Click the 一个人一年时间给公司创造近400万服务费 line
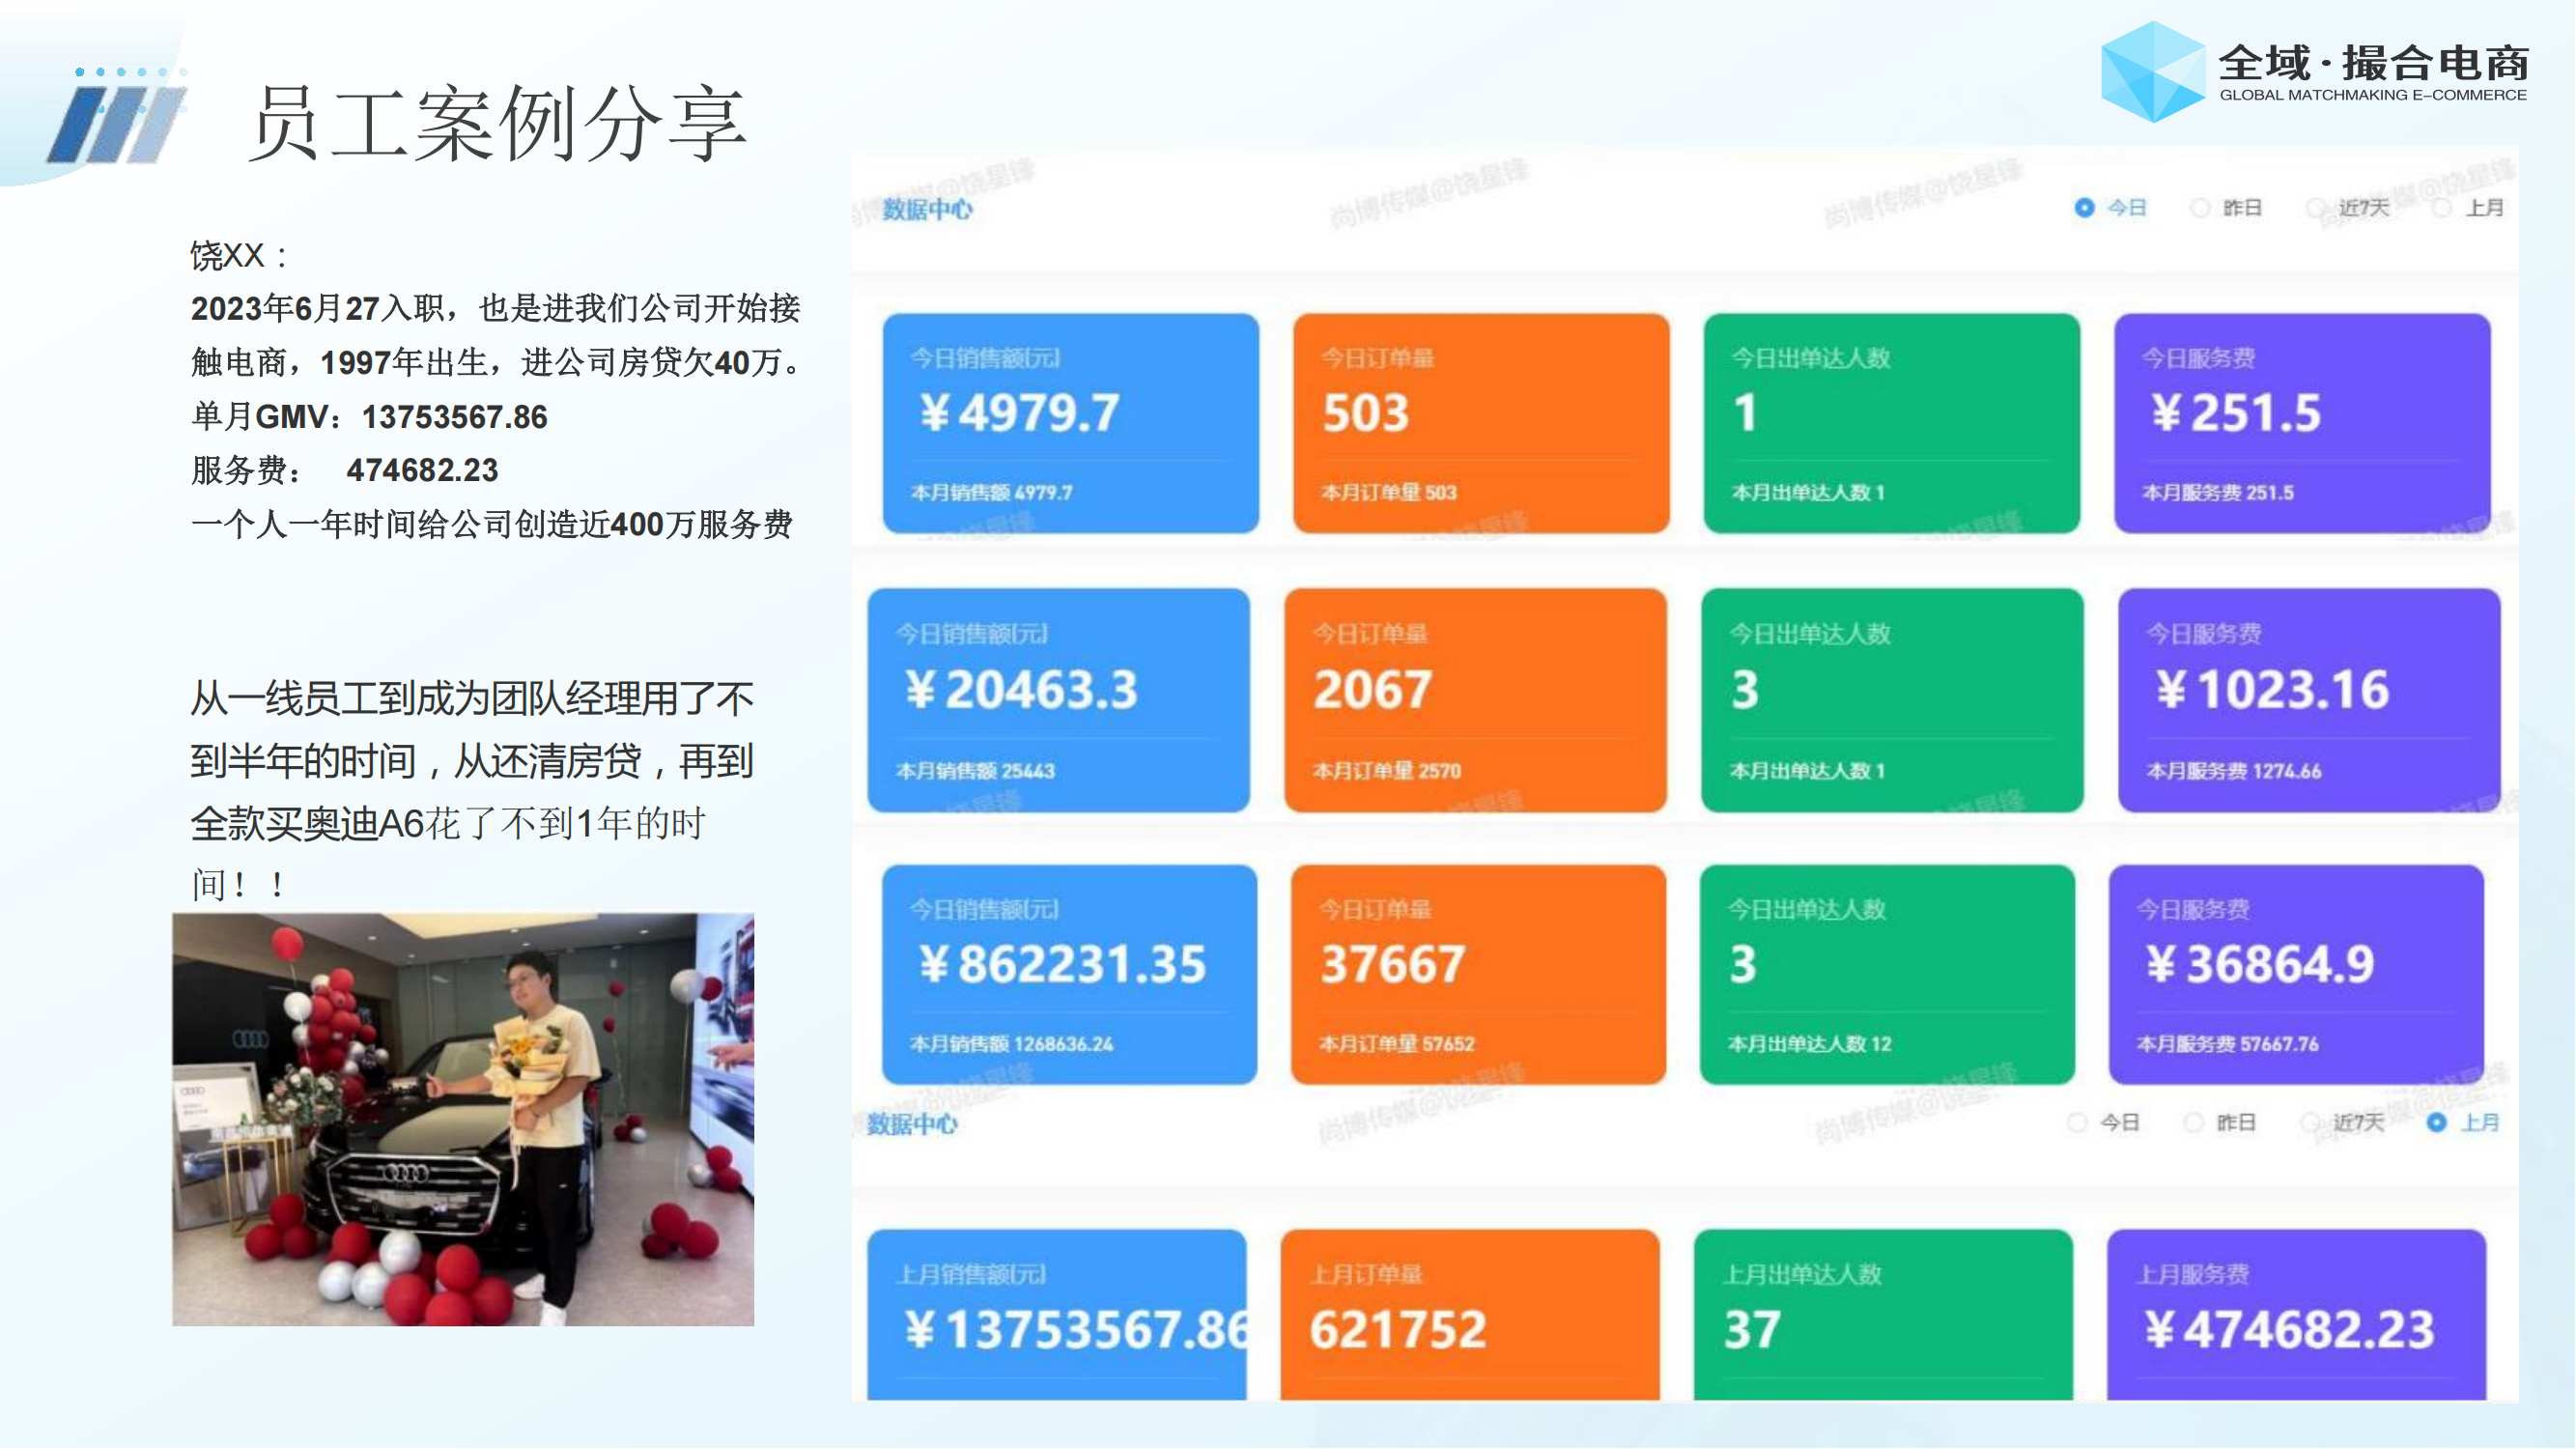The height and width of the screenshot is (1449, 2576). (492, 524)
